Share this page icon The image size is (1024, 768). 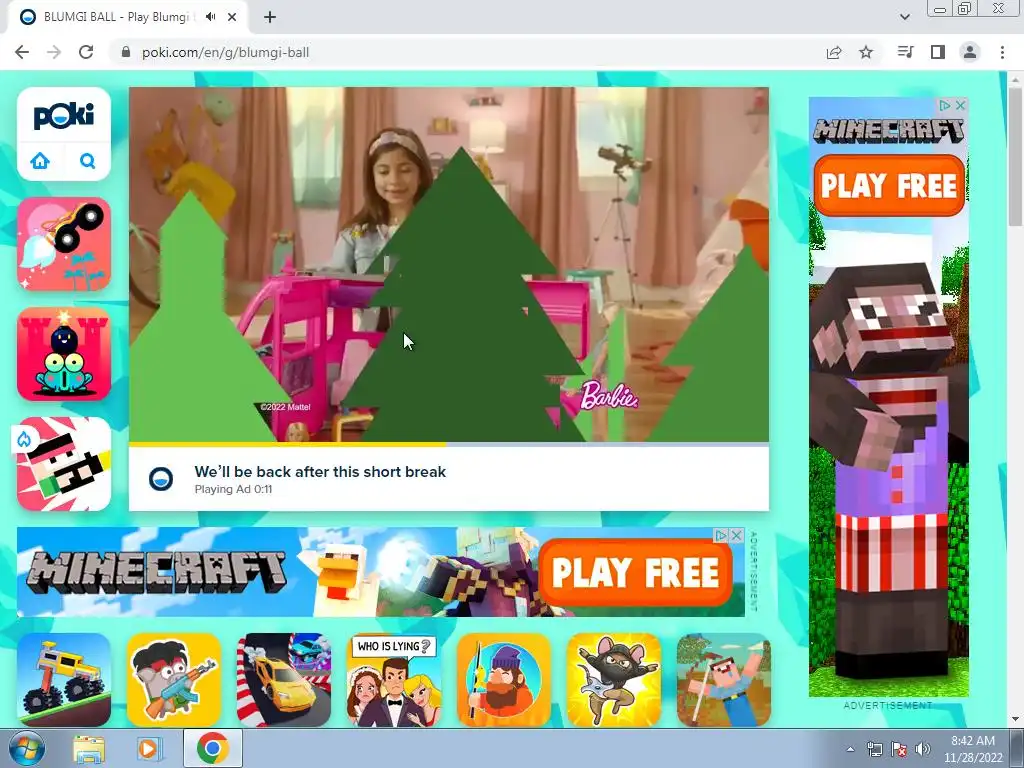(x=834, y=52)
